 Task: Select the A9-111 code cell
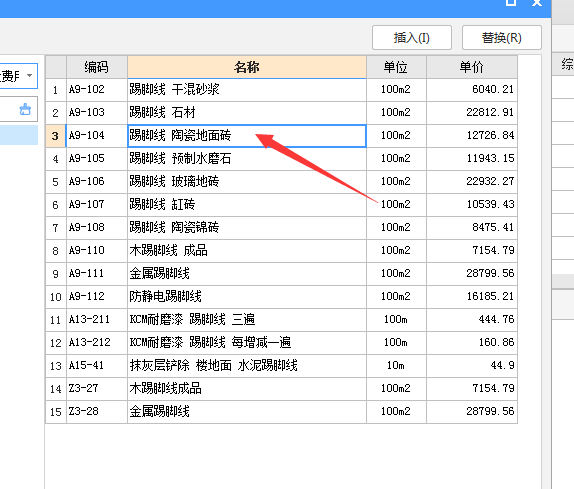[97, 274]
